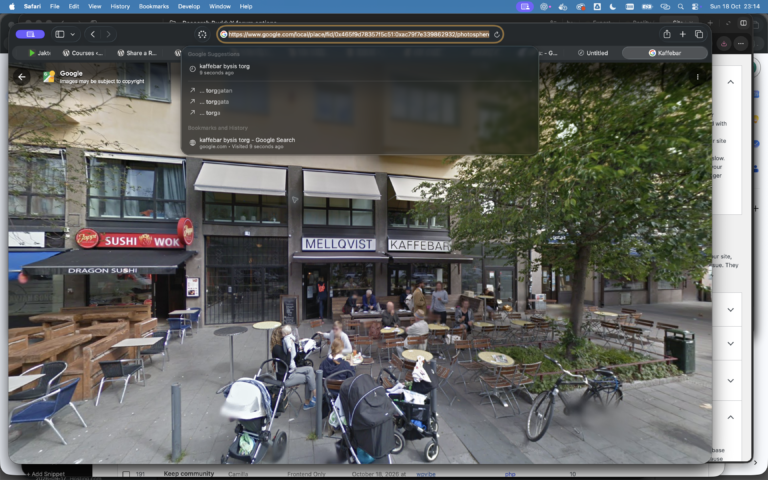
Task: Reload the current page
Action: (x=497, y=34)
